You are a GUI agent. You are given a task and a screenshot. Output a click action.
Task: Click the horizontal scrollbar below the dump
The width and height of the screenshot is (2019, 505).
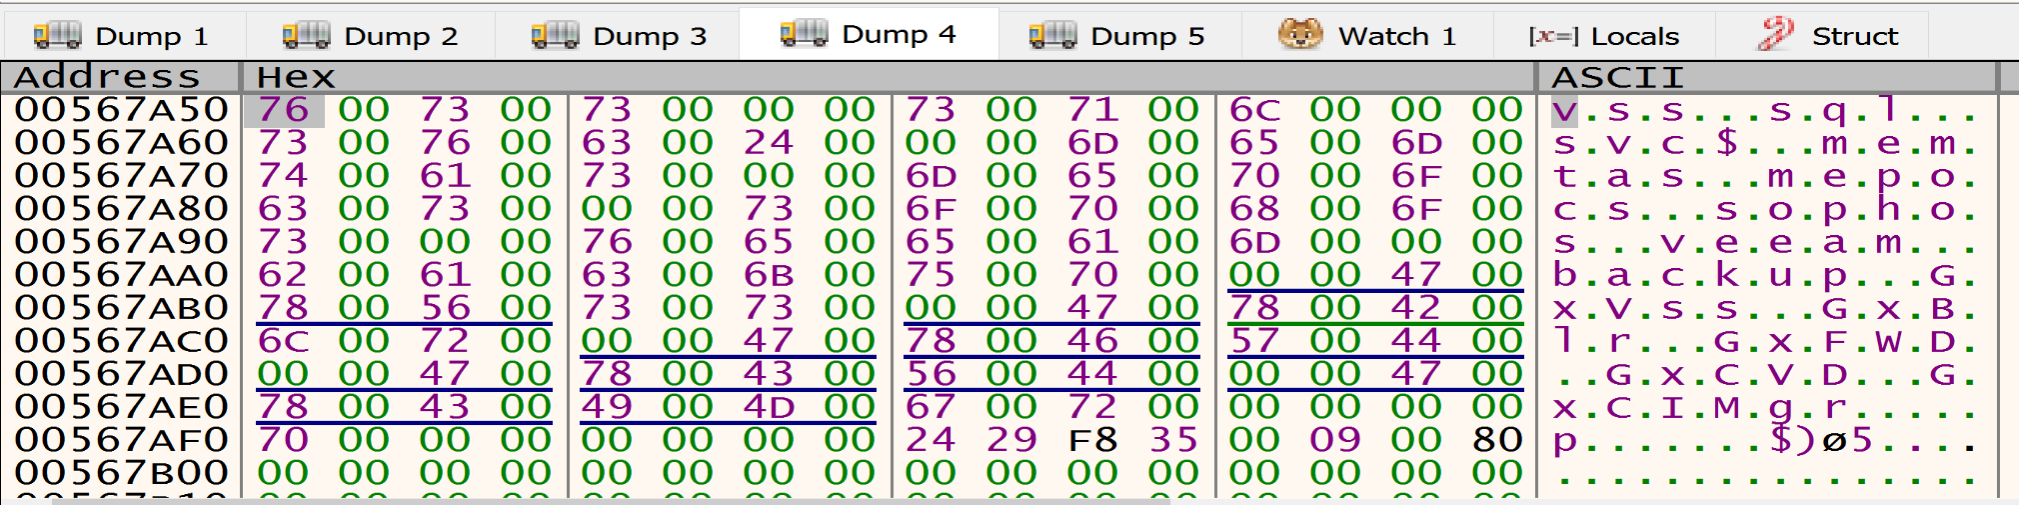(x=600, y=500)
